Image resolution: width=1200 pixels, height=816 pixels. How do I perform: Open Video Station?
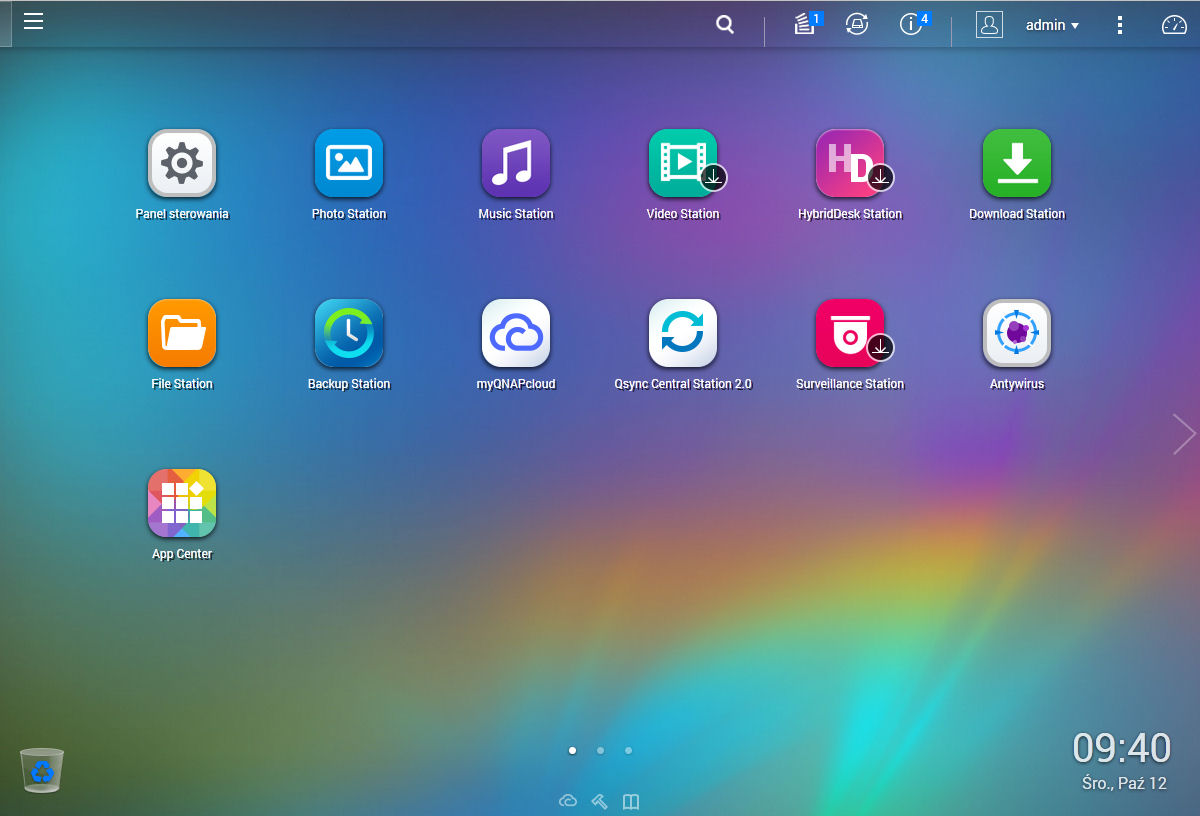[x=683, y=163]
